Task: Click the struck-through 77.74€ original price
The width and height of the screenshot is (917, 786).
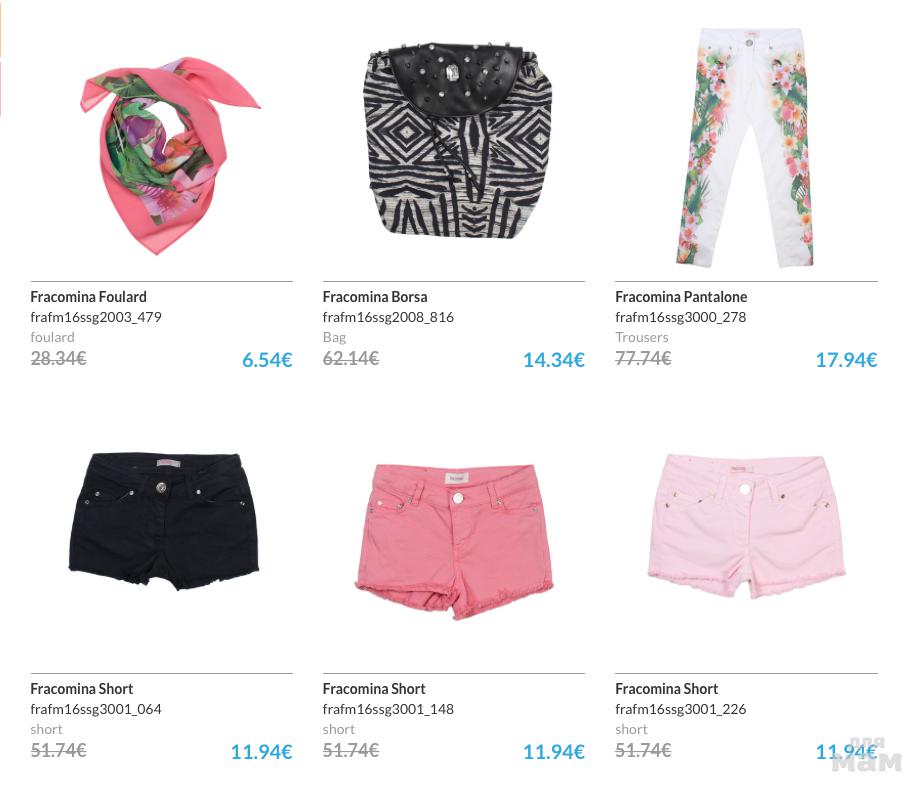Action: click(643, 358)
